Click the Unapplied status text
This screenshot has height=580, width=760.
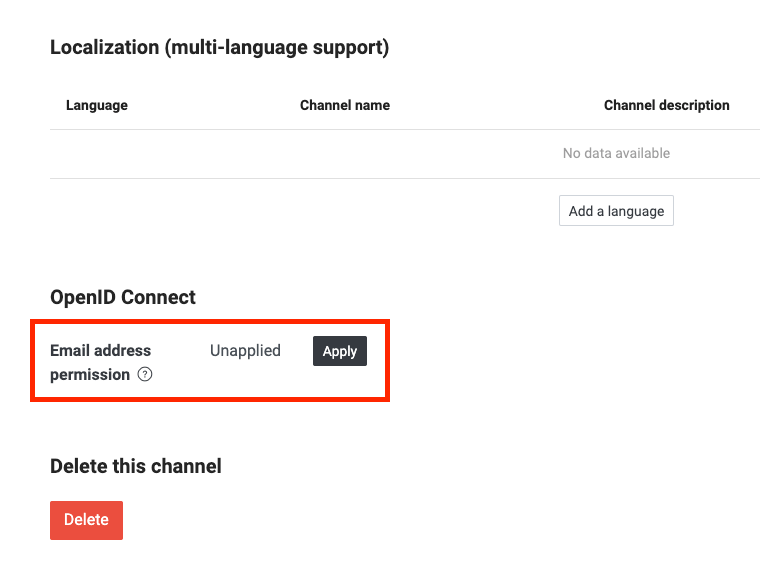(x=245, y=350)
